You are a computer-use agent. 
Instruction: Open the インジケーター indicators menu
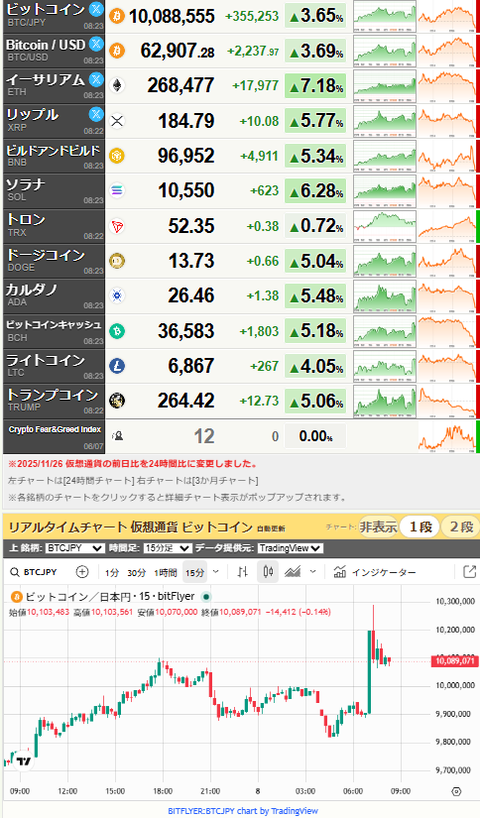(375, 572)
